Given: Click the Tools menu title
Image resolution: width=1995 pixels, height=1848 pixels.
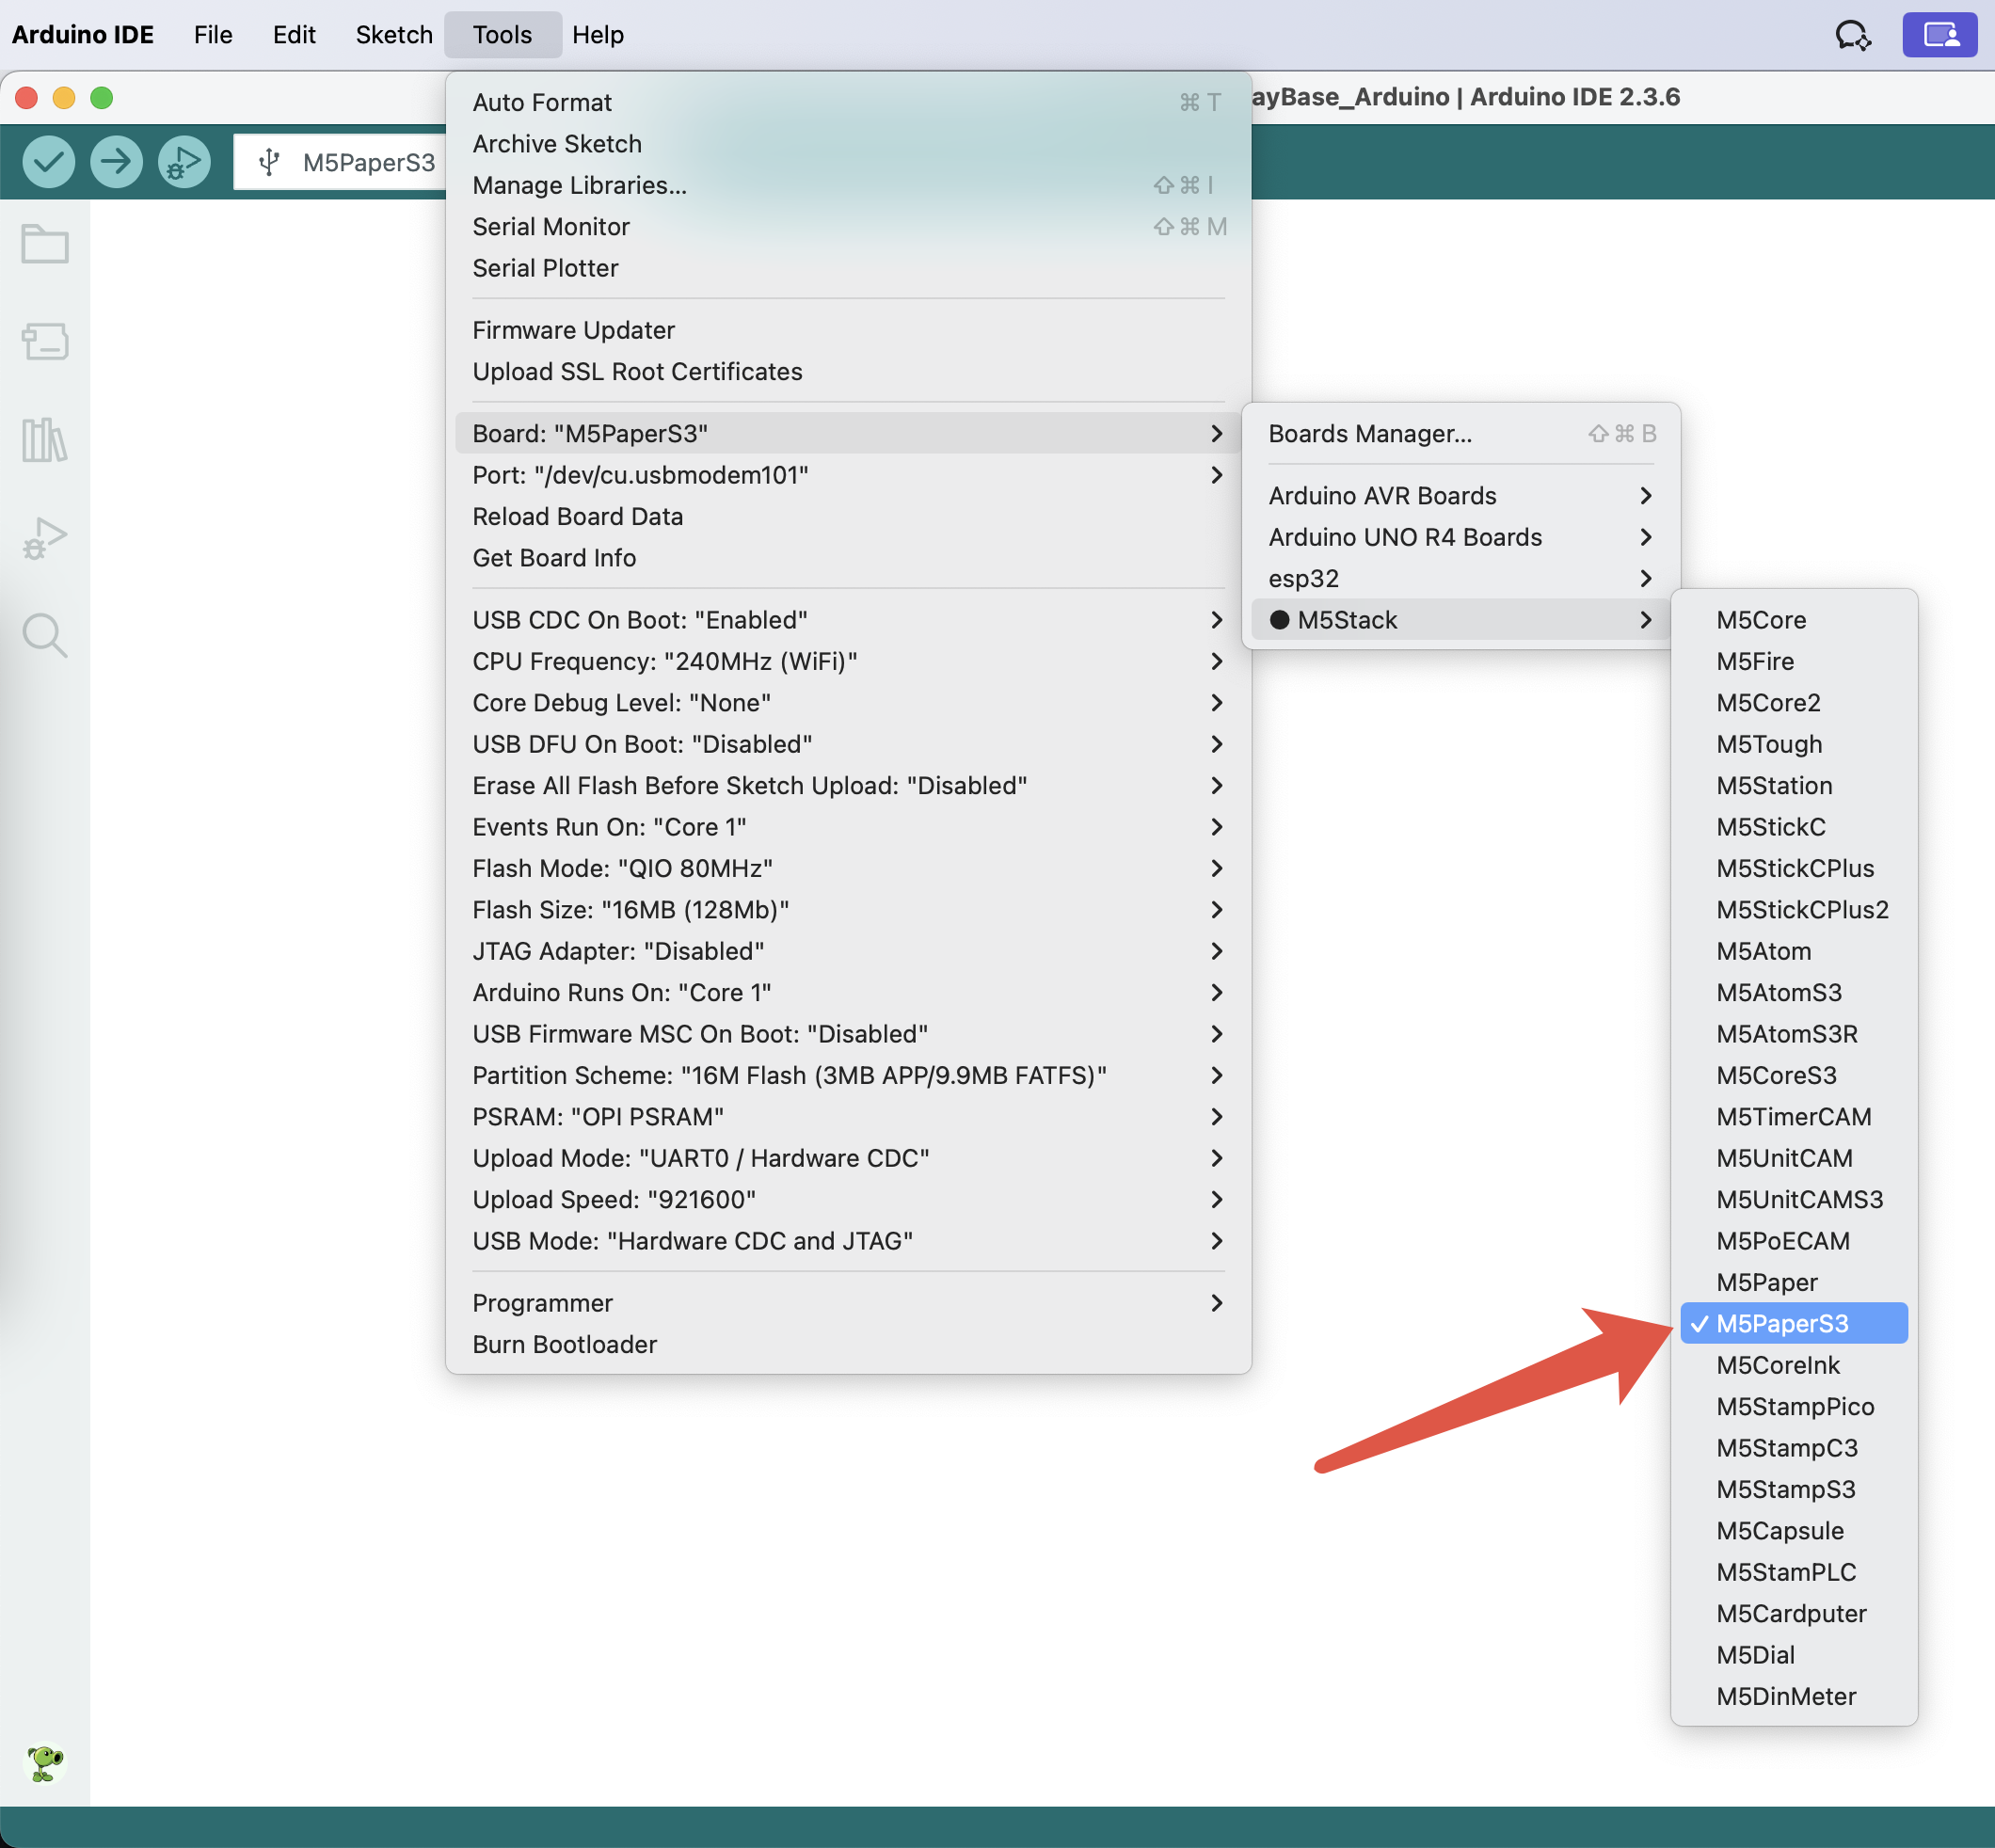Looking at the screenshot, I should [502, 35].
